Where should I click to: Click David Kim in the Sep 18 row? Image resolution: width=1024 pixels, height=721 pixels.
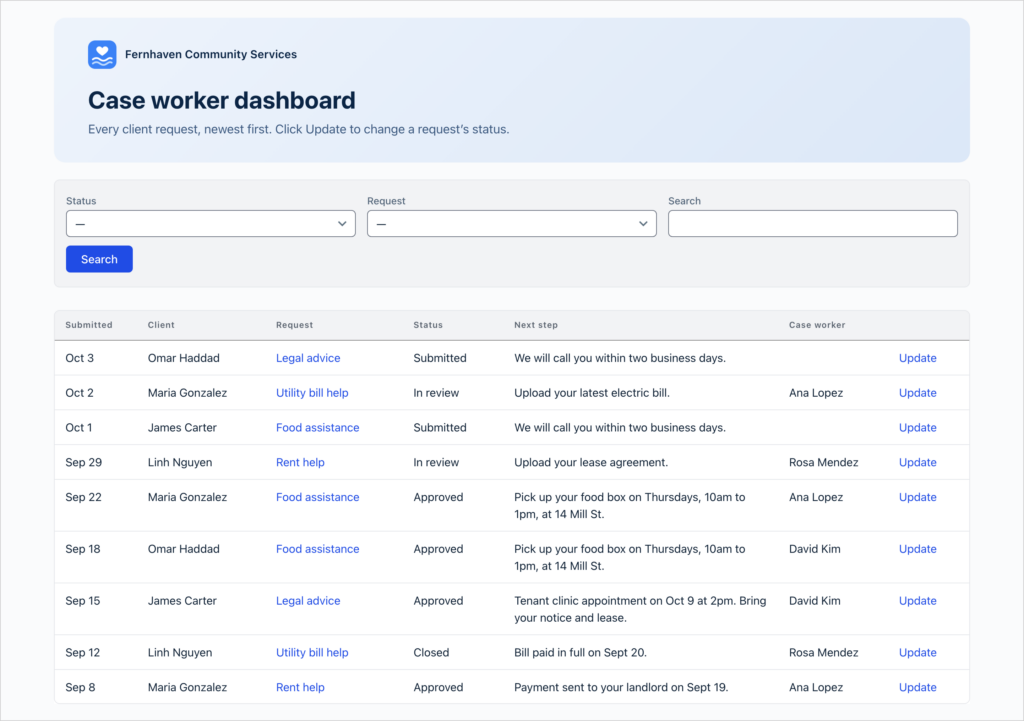pos(814,549)
